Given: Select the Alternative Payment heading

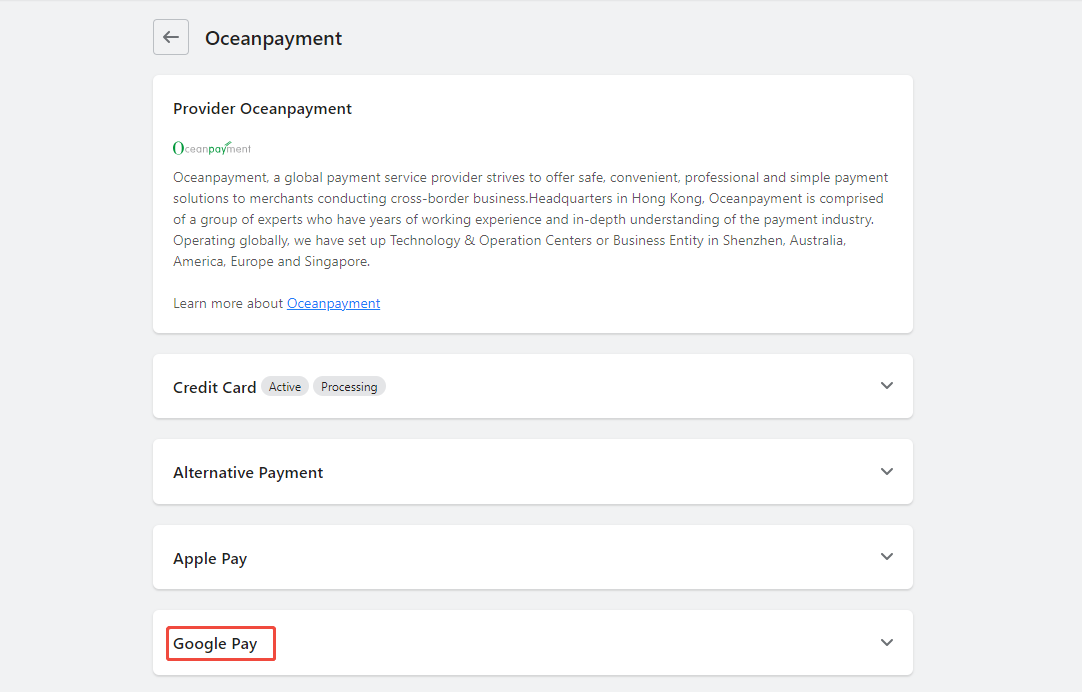Looking at the screenshot, I should coord(248,473).
